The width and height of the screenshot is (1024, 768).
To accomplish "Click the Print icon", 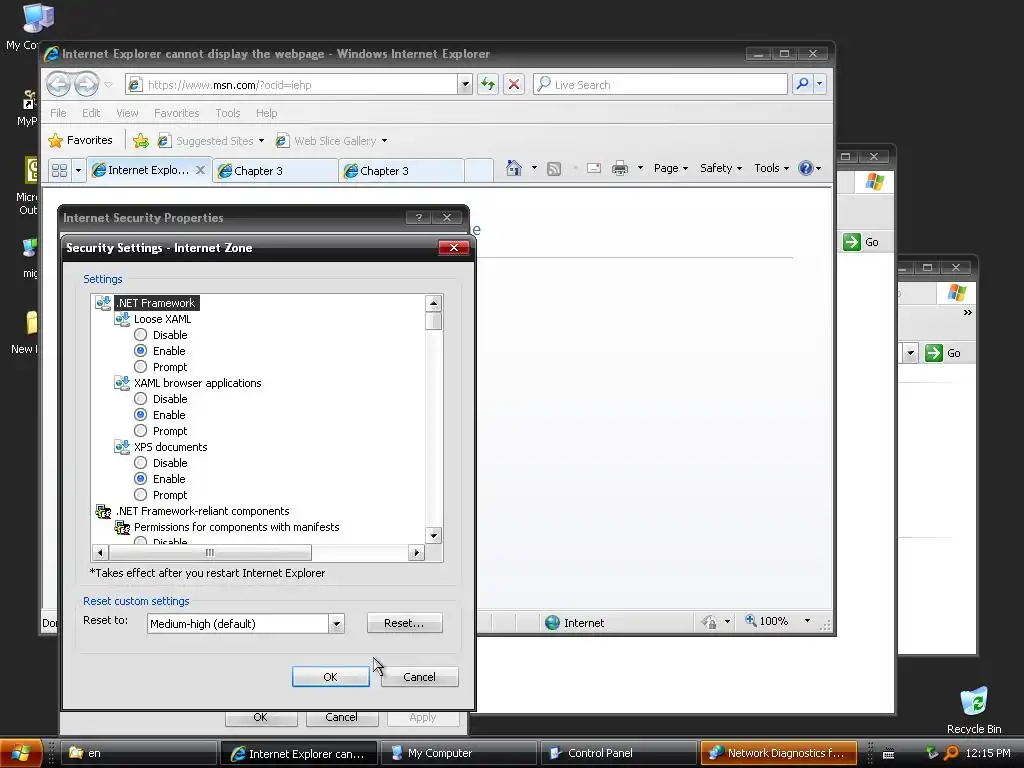I will pyautogui.click(x=620, y=168).
